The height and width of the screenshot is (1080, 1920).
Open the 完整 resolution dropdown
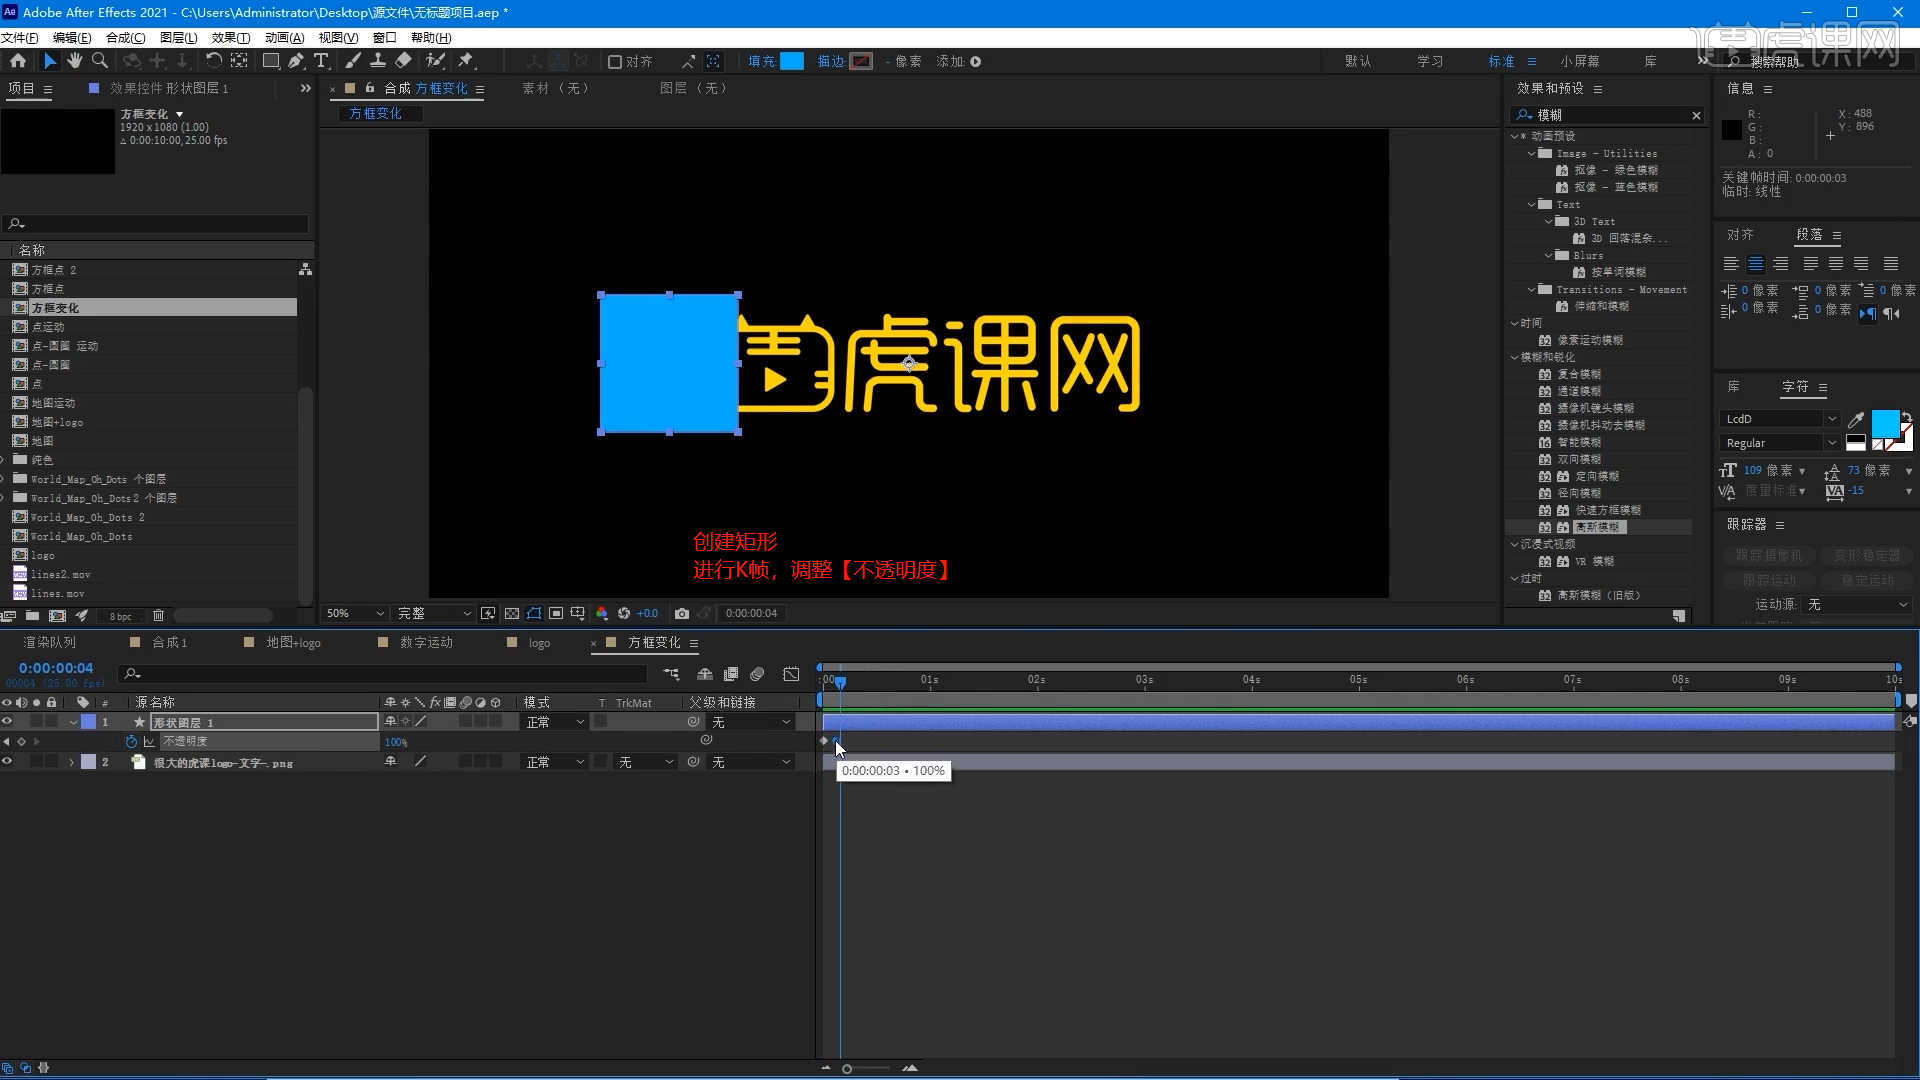(x=434, y=613)
